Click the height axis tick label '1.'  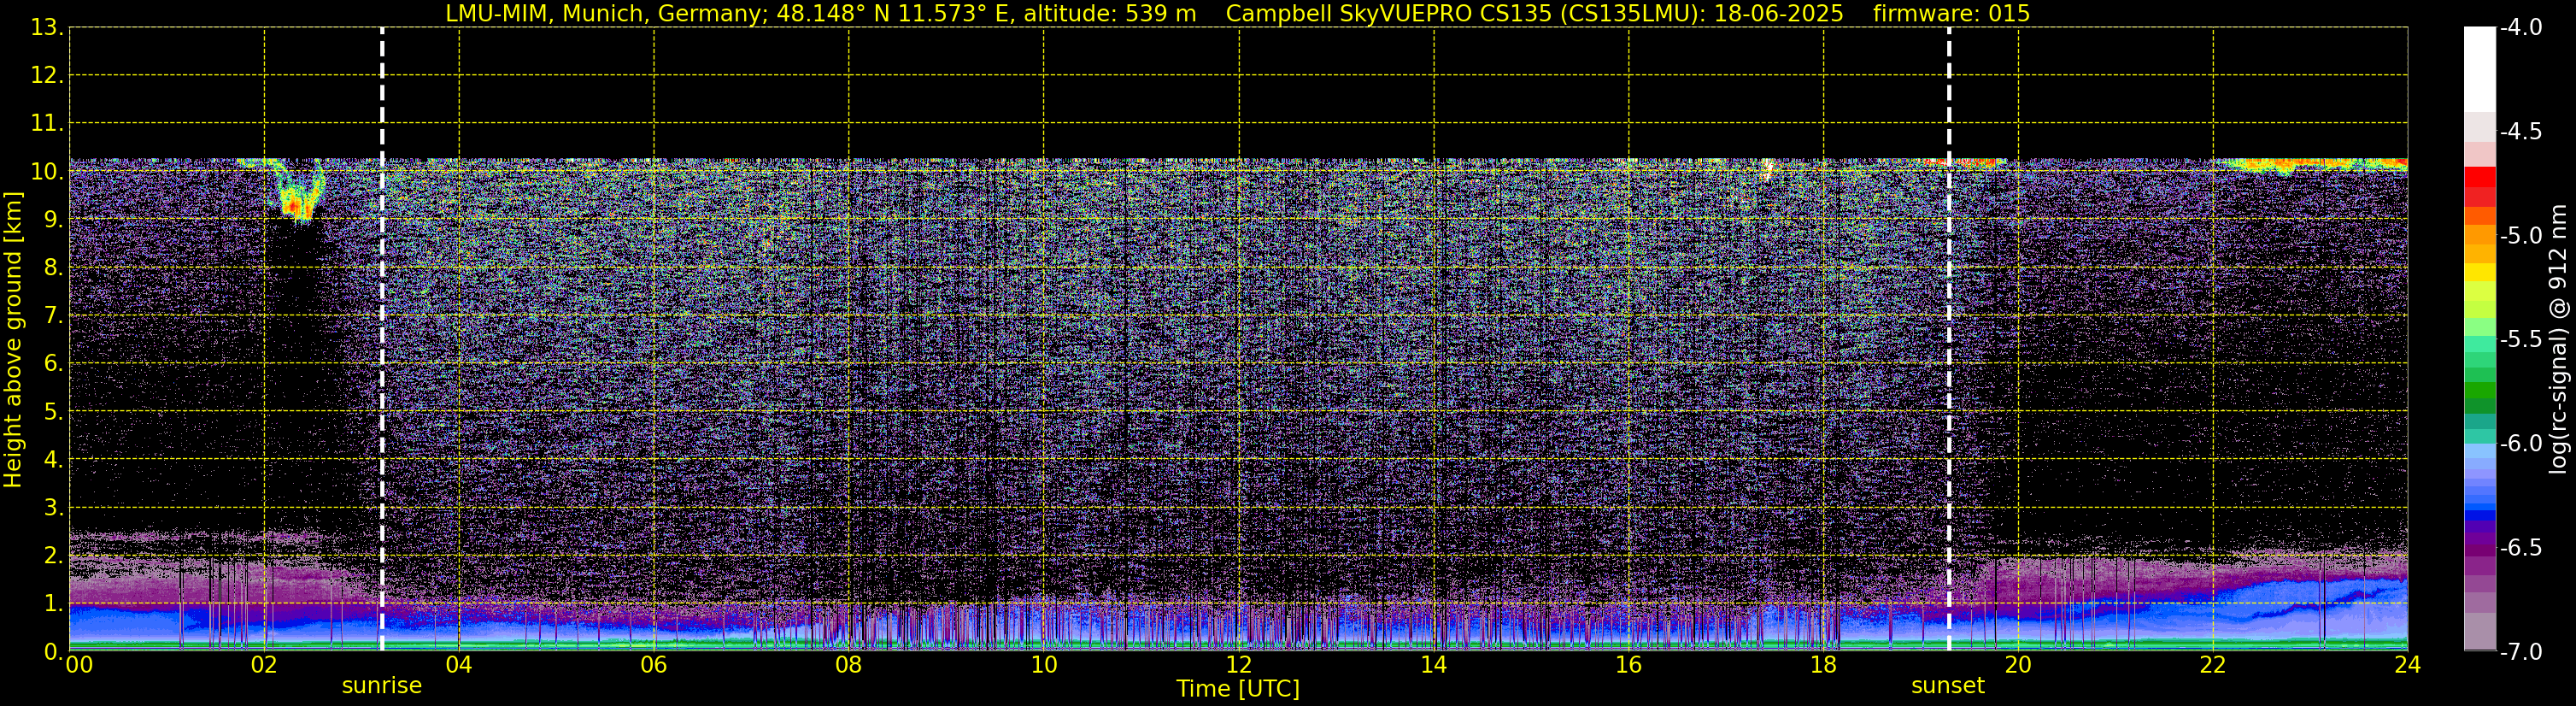pyautogui.click(x=54, y=604)
